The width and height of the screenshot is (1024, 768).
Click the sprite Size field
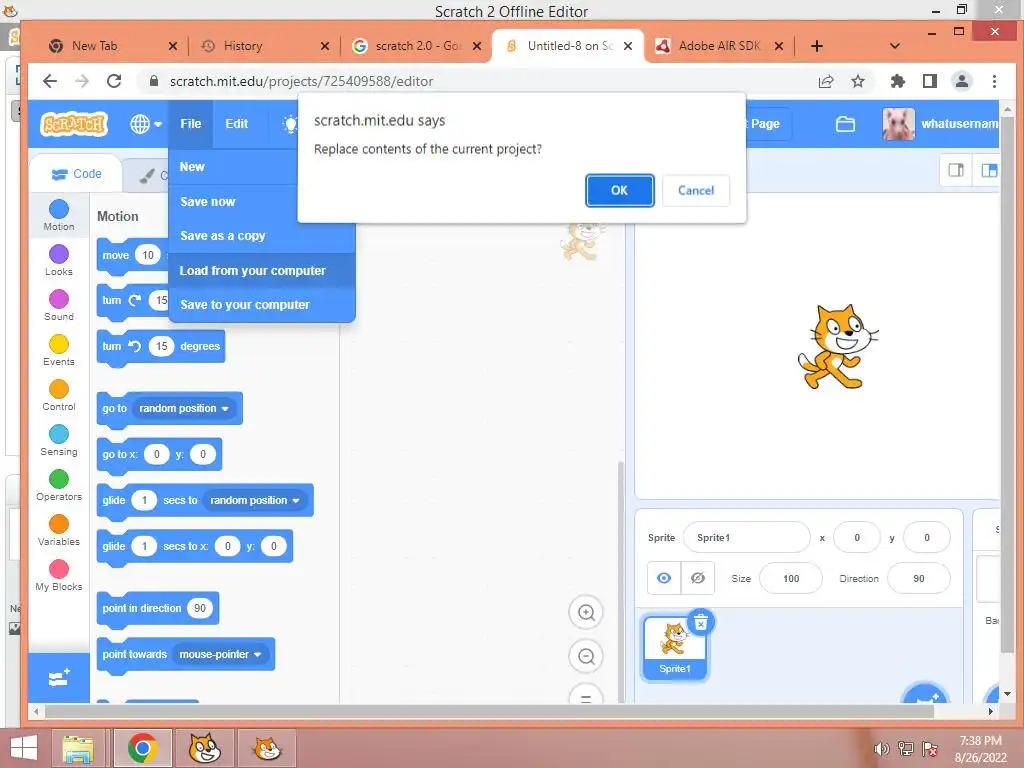791,579
